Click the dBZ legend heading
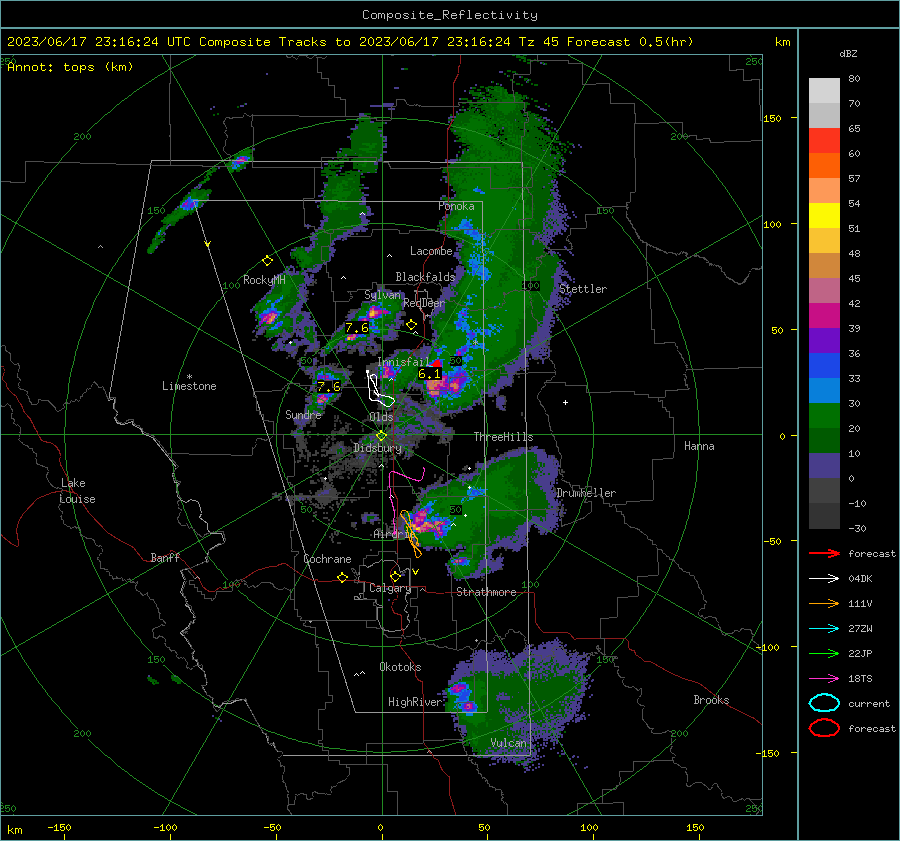Viewport: 900px width, 841px height. point(848,53)
